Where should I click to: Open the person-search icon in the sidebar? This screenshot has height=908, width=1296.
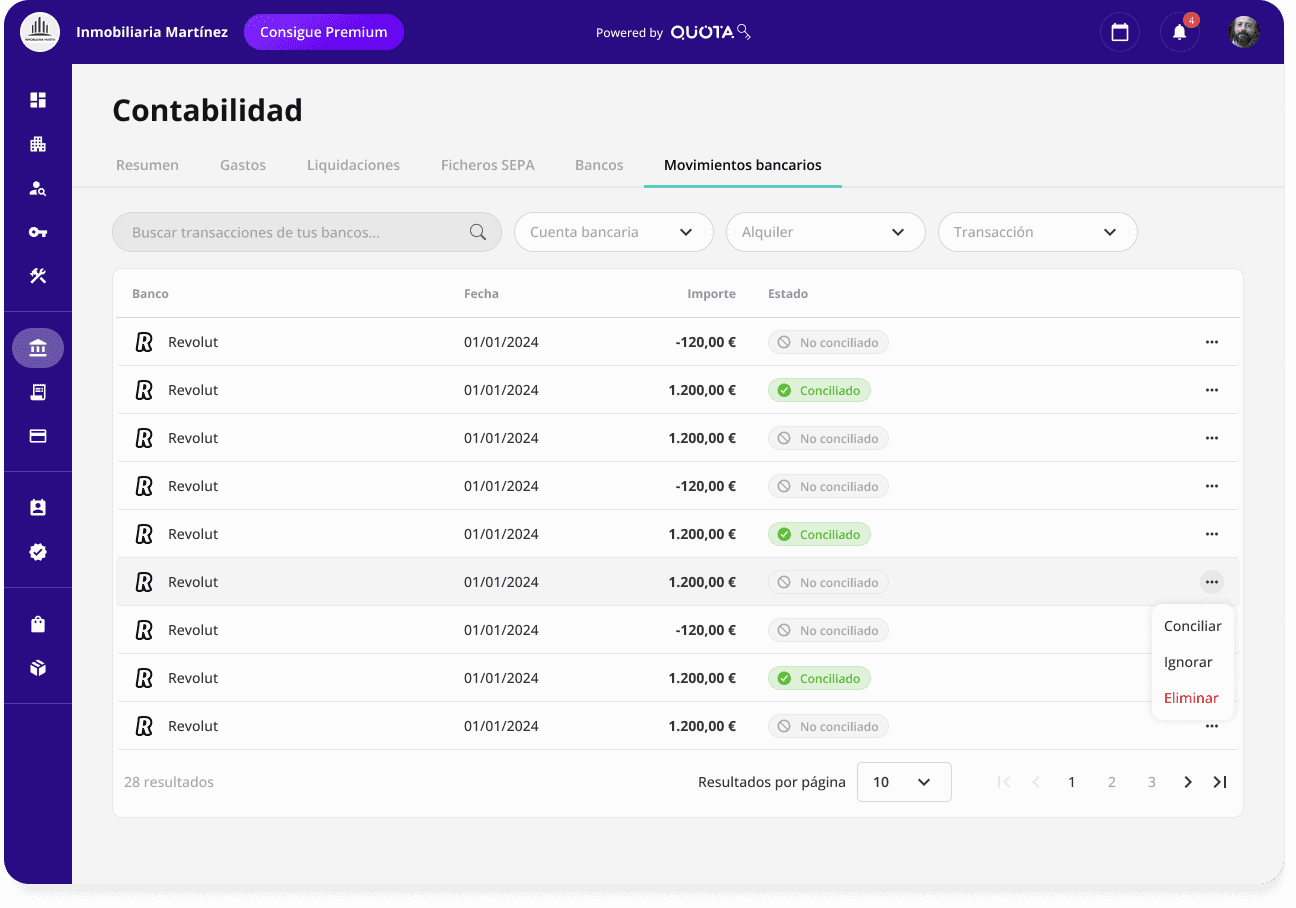click(x=38, y=188)
